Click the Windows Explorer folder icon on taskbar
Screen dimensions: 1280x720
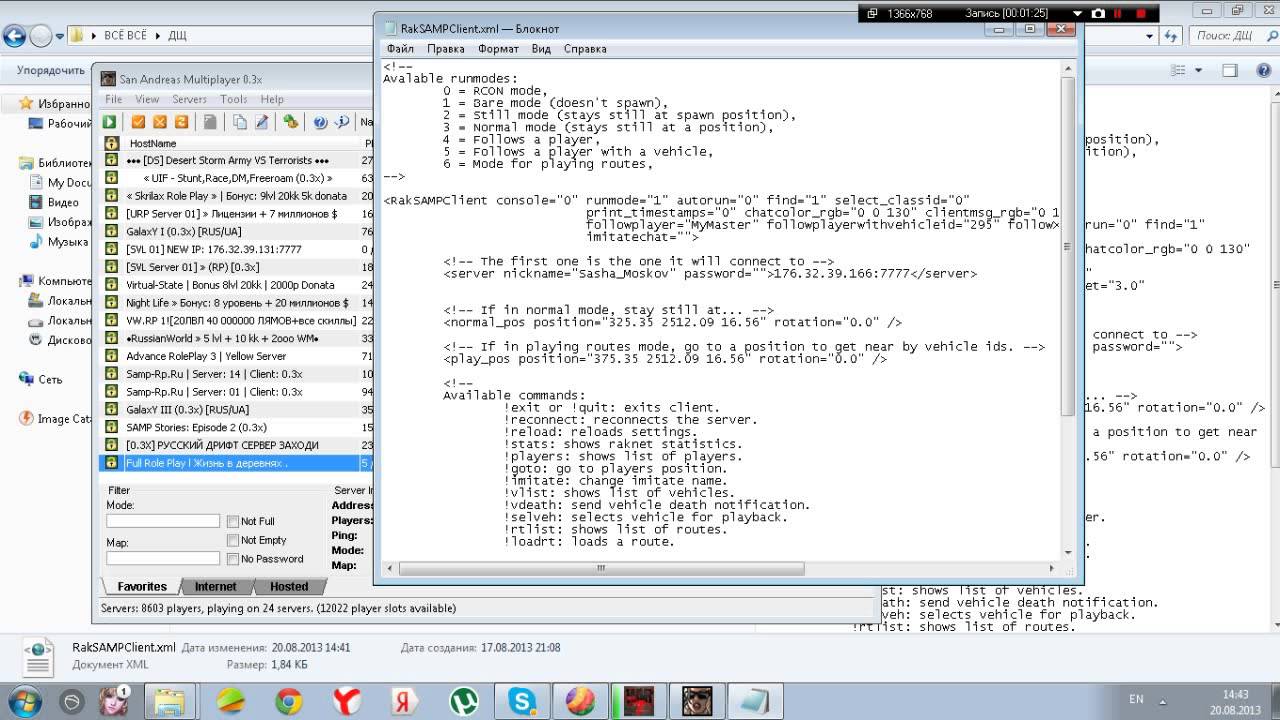click(x=172, y=700)
